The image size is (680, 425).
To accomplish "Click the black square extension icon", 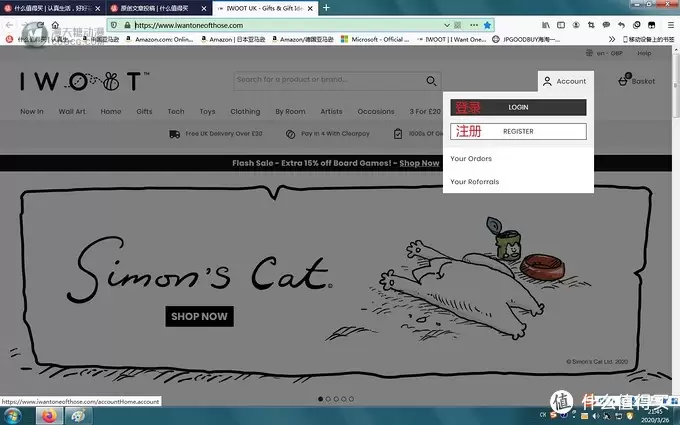I will pos(651,25).
